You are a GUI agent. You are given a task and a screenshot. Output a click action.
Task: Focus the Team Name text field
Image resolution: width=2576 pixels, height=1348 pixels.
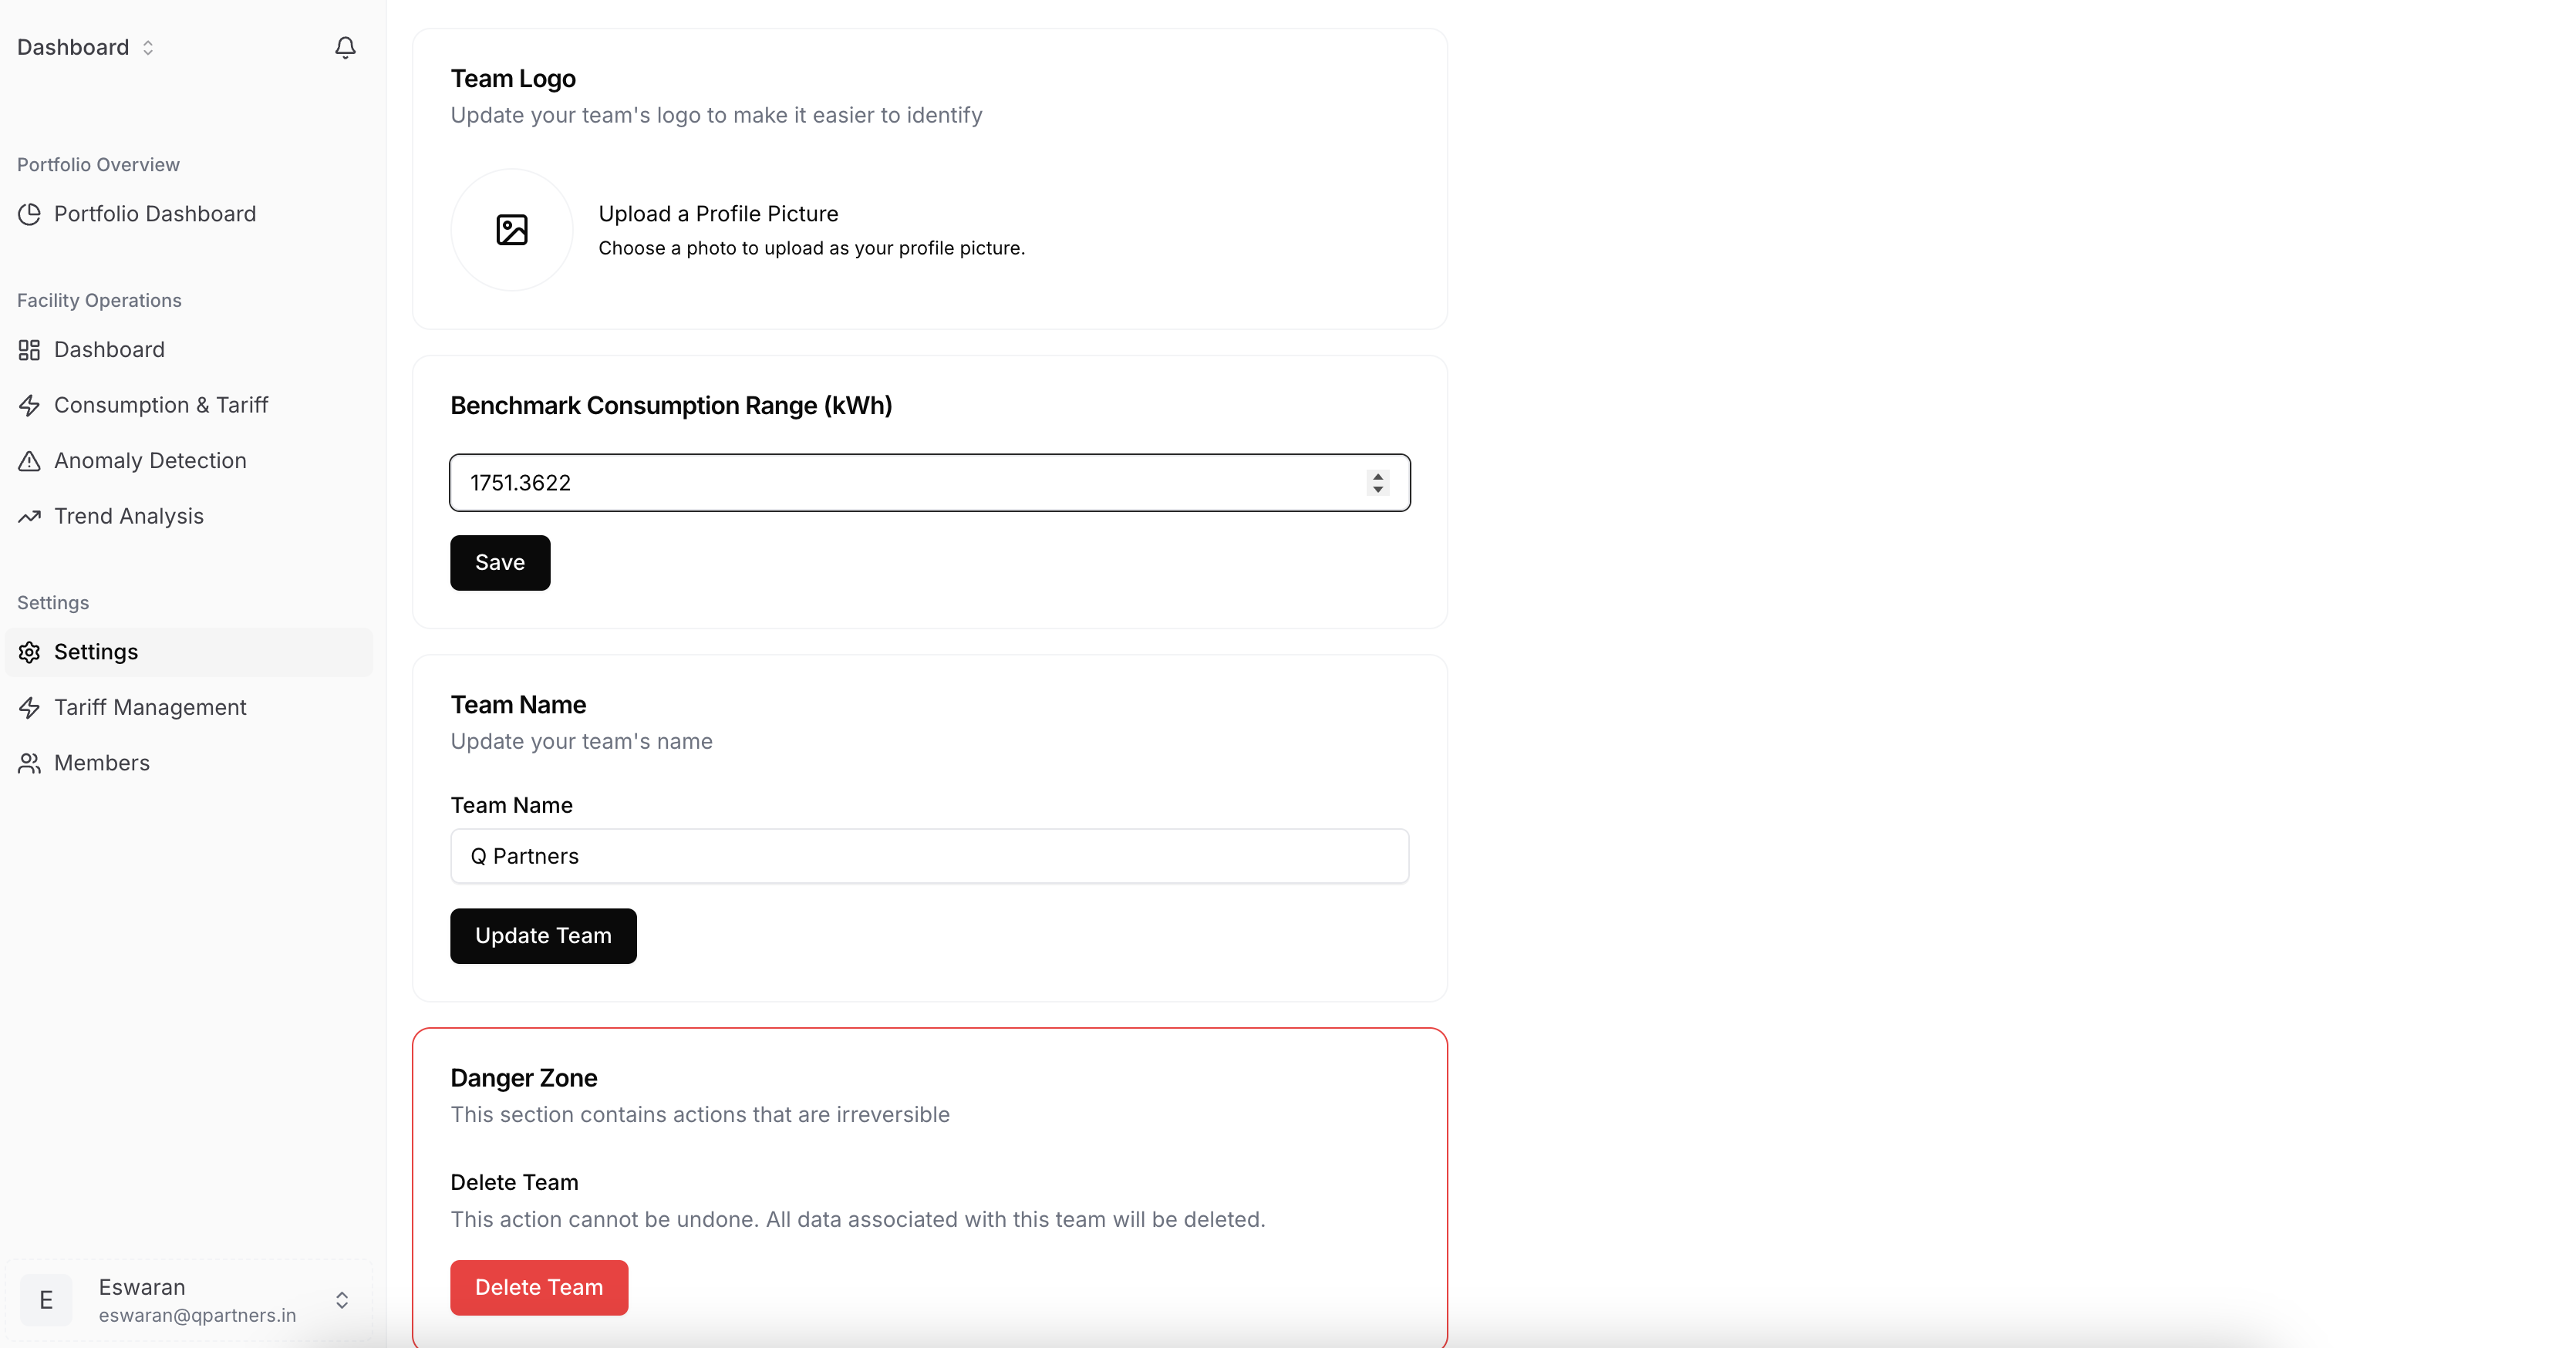click(x=929, y=856)
